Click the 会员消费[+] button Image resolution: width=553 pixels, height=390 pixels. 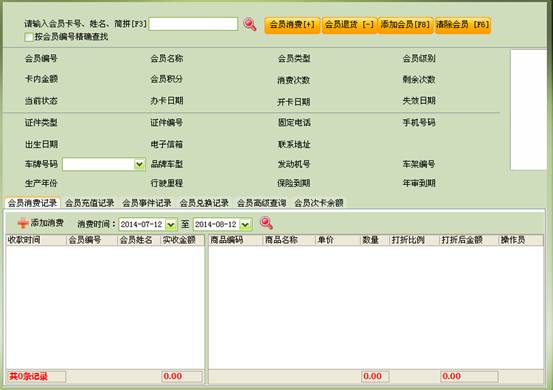(292, 25)
